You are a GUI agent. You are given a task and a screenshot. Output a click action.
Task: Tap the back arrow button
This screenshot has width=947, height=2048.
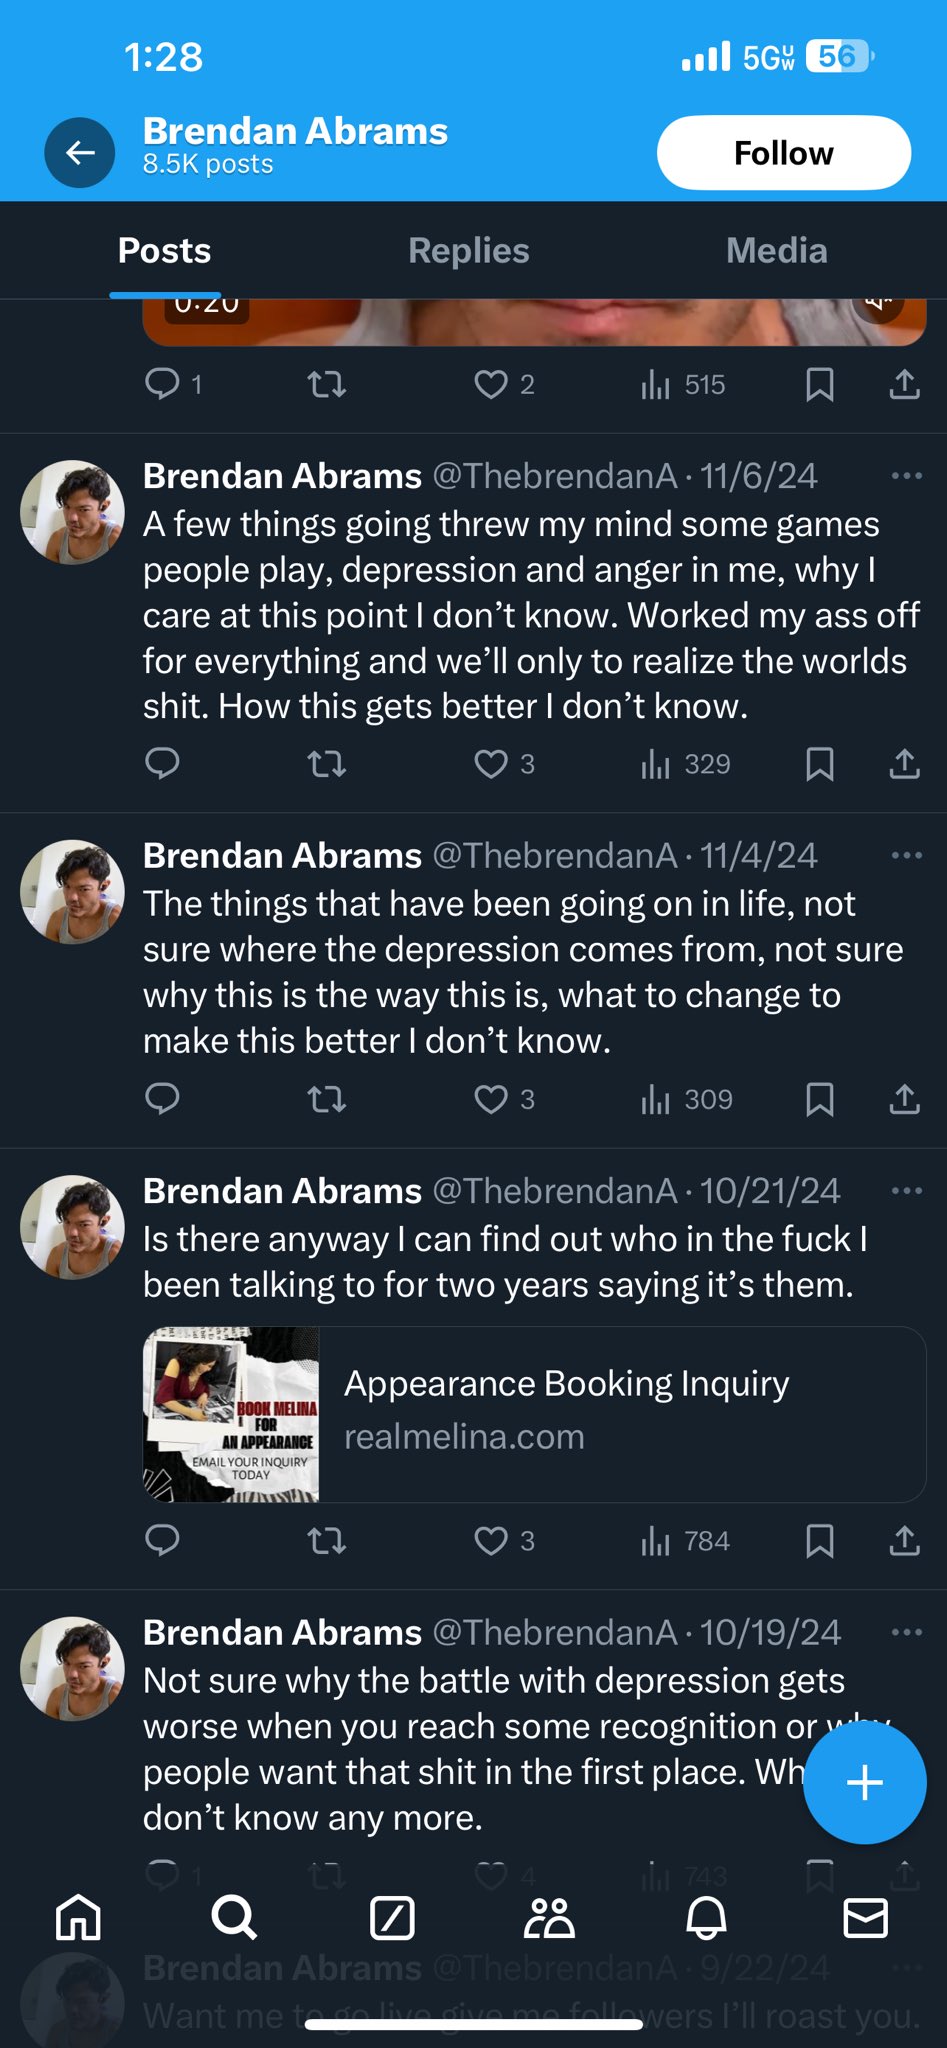click(80, 153)
